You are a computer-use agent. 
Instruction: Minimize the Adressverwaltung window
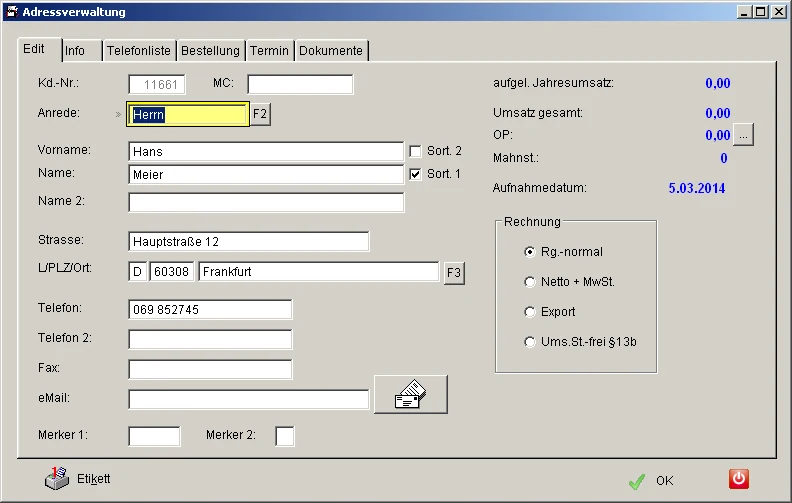[x=744, y=12]
